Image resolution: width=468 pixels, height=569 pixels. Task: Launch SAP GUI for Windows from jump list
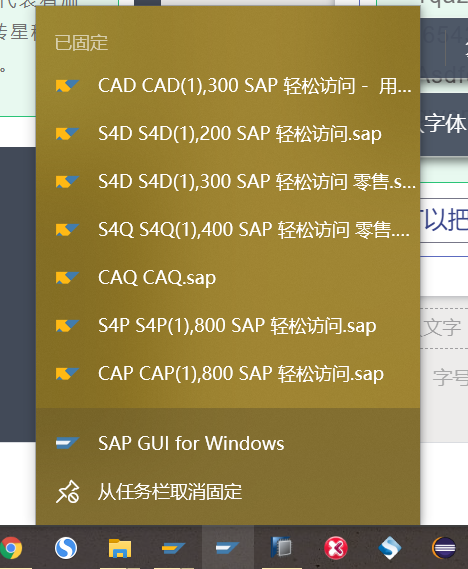click(228, 443)
